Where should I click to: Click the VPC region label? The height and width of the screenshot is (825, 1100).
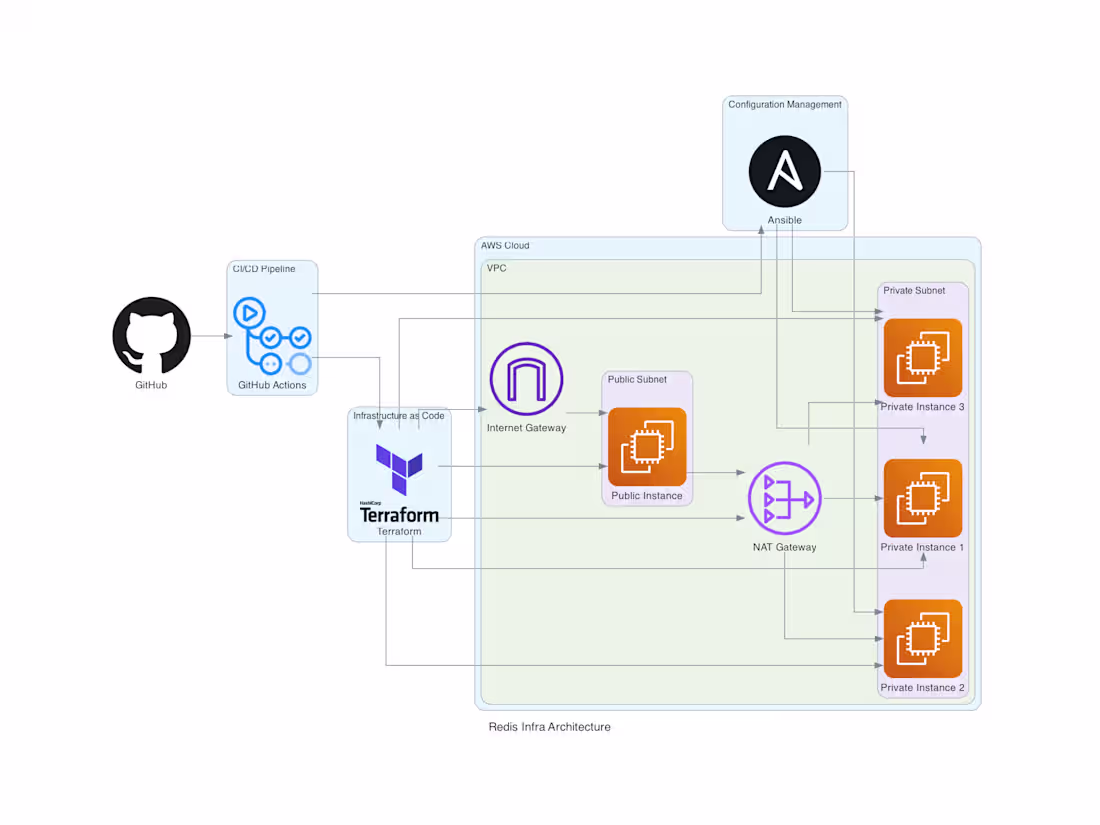click(x=496, y=268)
